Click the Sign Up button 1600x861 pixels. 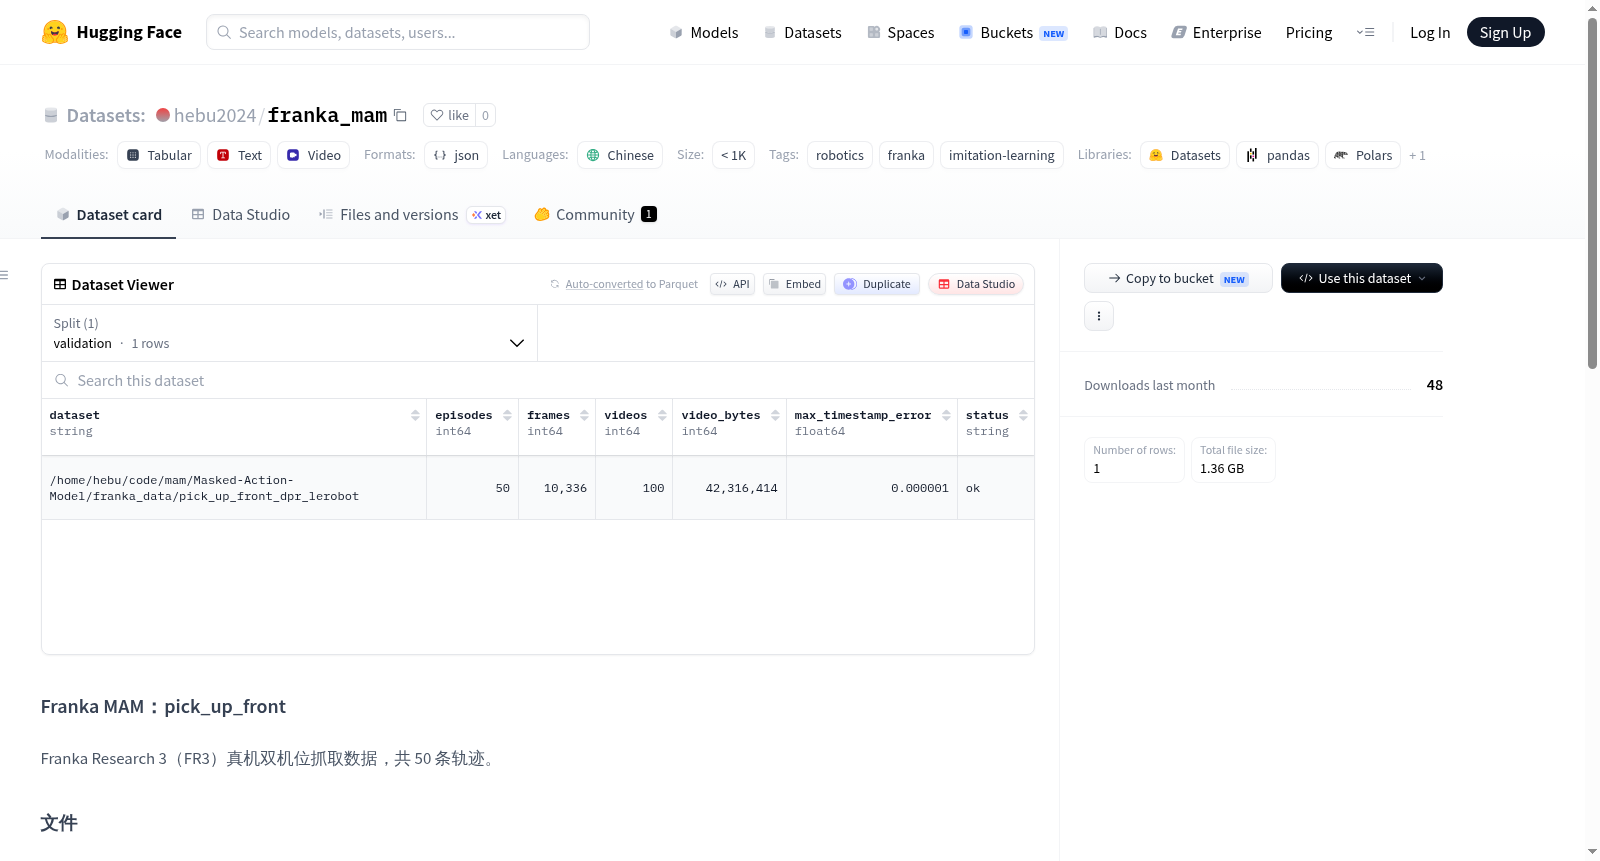click(1505, 32)
